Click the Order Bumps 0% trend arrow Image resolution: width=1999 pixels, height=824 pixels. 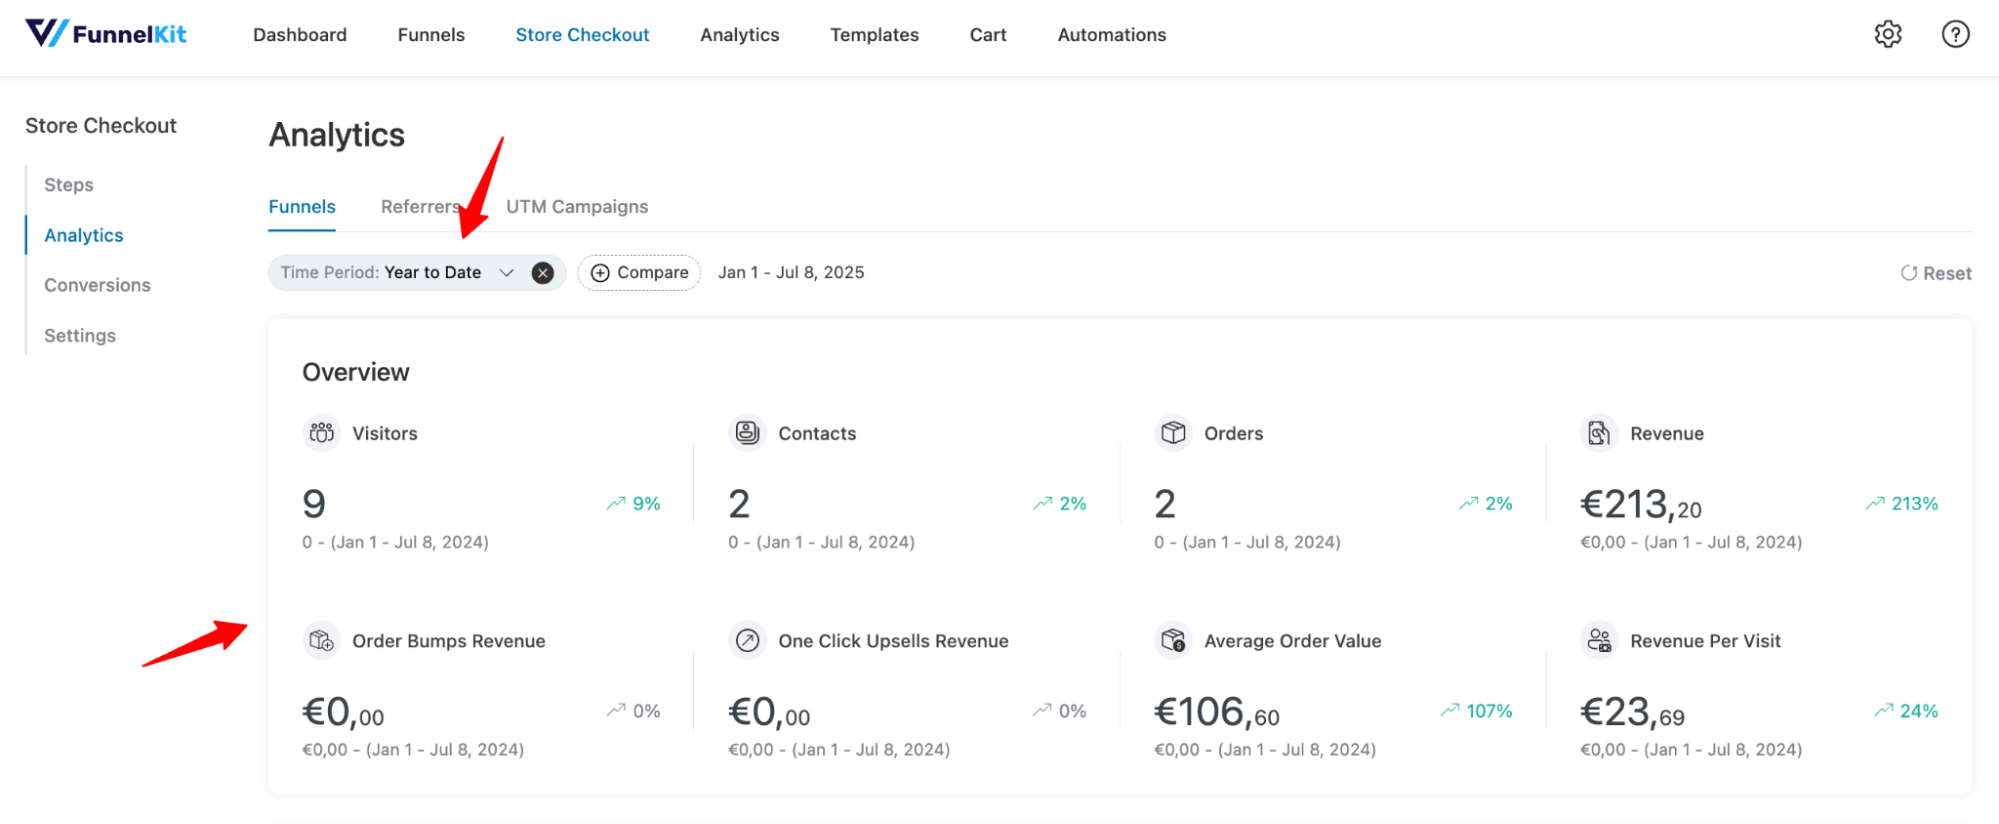(615, 711)
